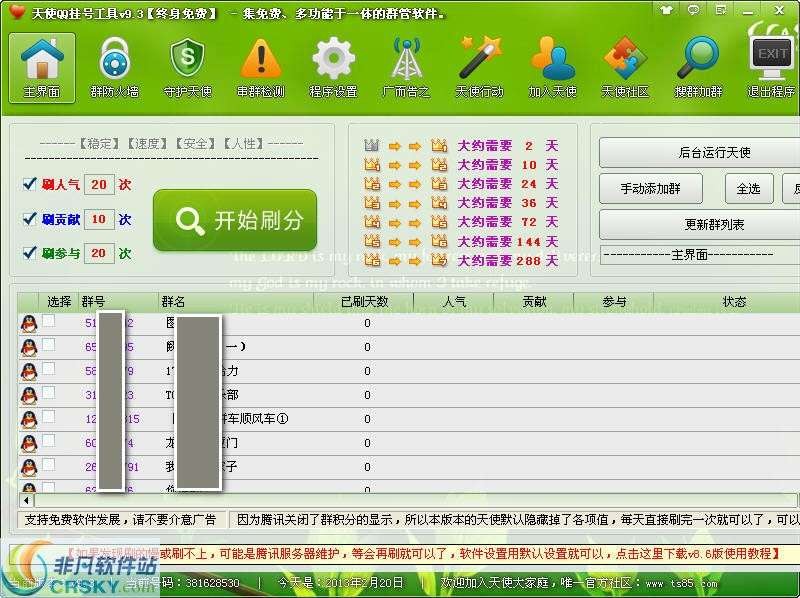Click the speech bubble icon in title bar
Screen dimensions: 800x598
point(693,10)
